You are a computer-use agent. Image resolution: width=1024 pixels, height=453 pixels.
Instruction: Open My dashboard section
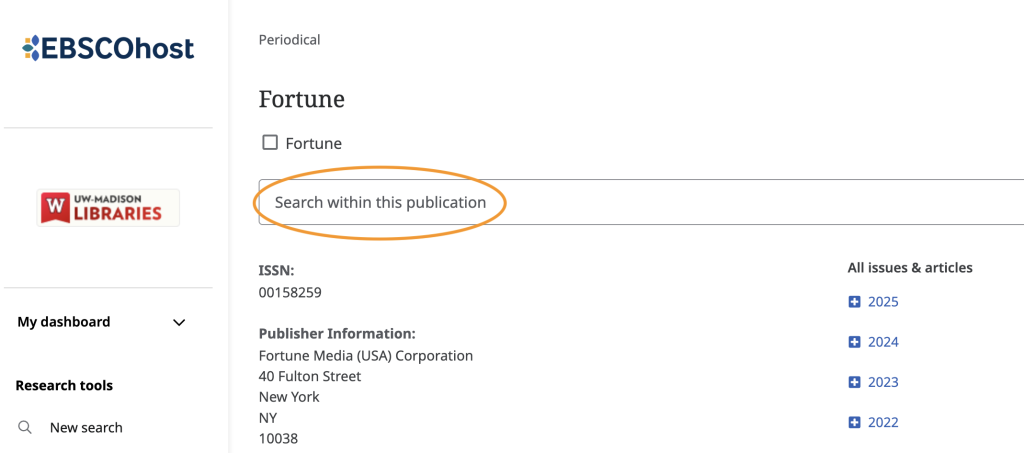63,322
